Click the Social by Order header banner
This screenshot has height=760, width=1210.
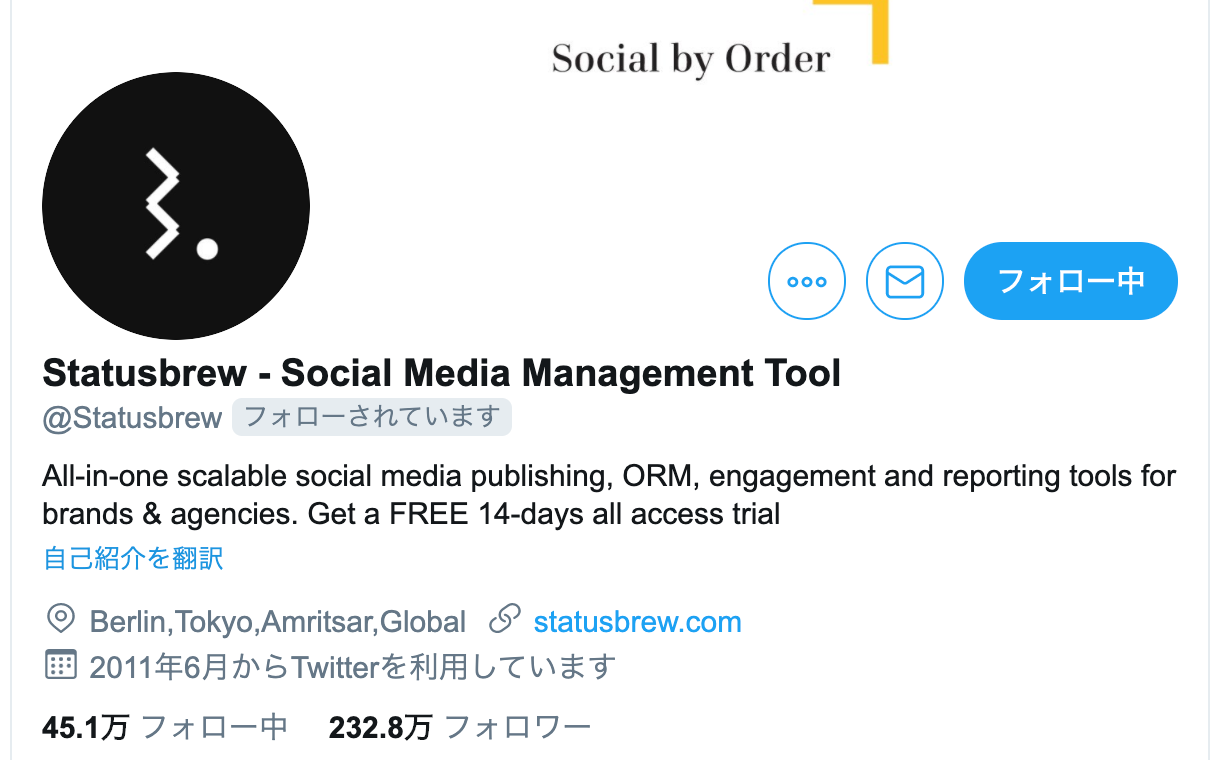(691, 59)
